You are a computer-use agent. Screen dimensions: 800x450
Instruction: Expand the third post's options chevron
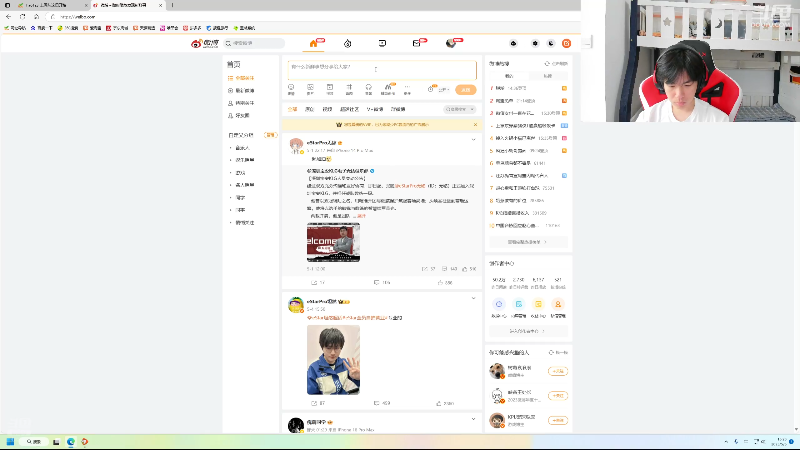click(x=473, y=419)
